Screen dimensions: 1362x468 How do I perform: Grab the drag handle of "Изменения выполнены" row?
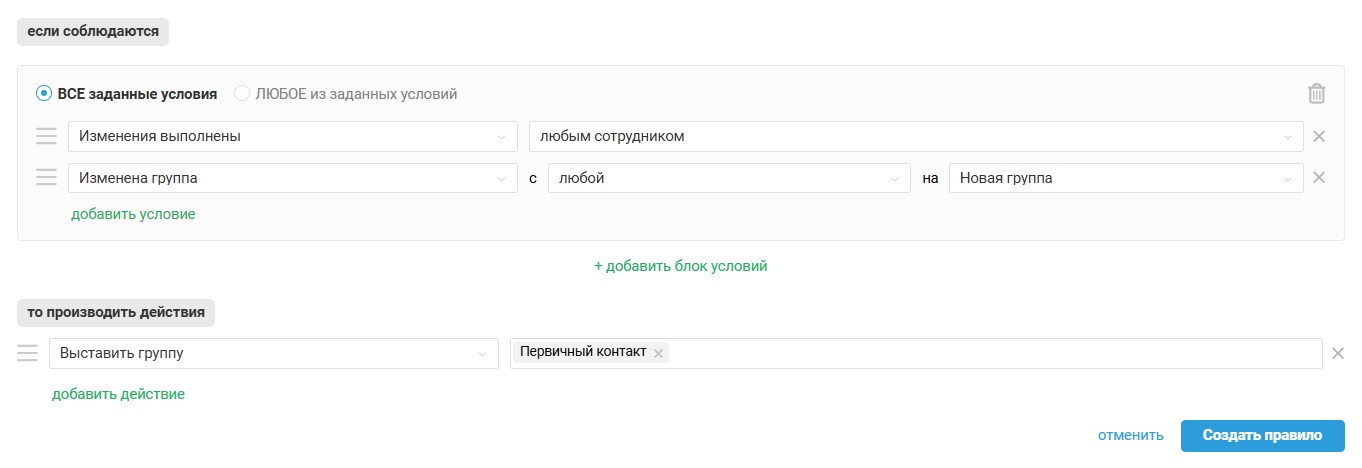pos(46,137)
